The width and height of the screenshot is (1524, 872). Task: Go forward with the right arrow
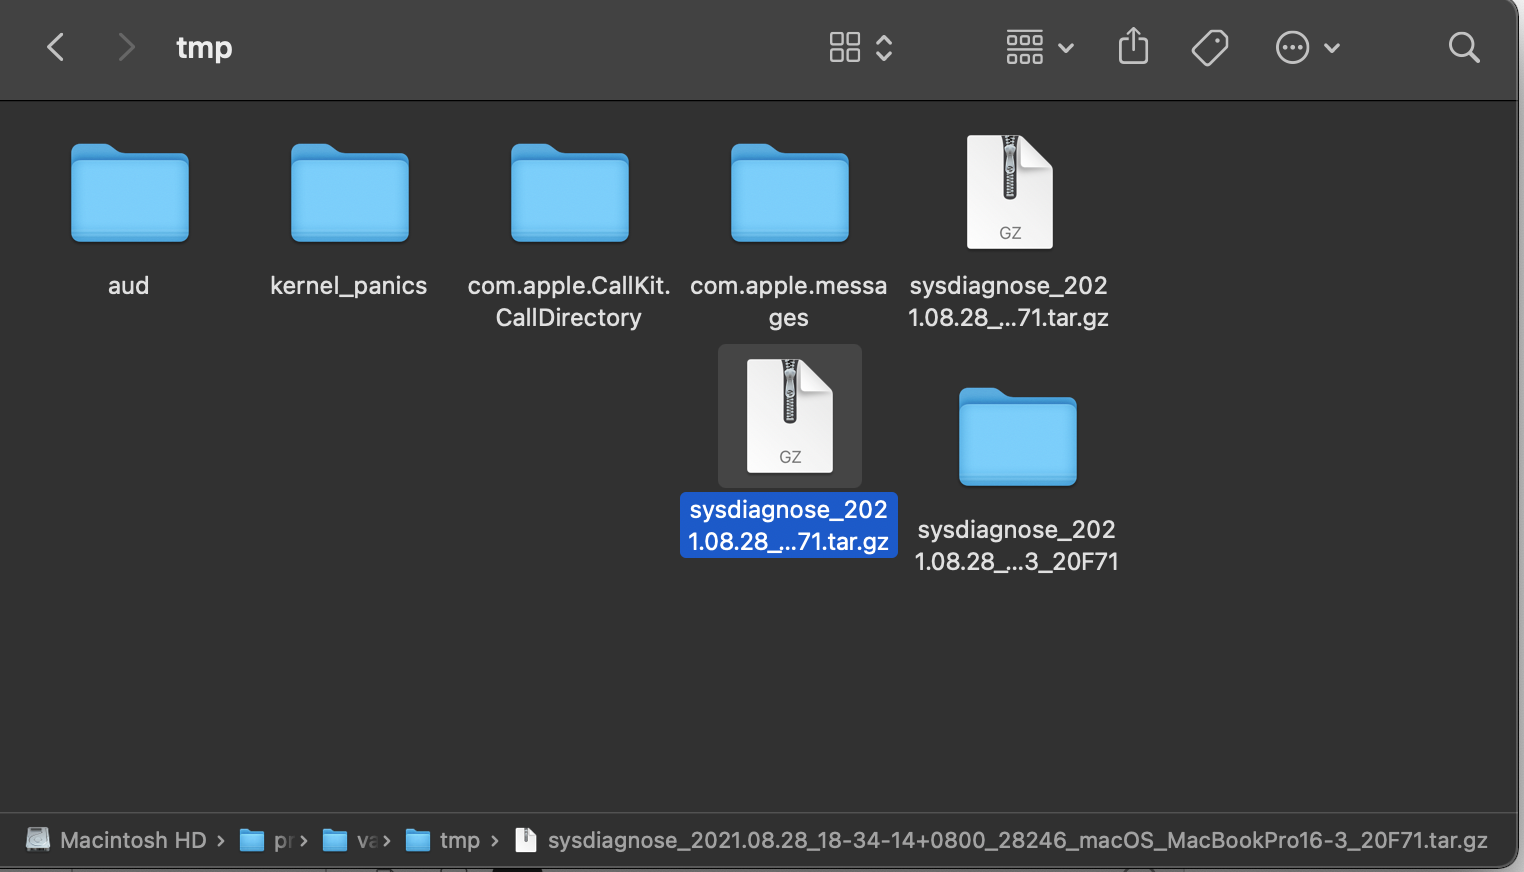coord(126,47)
